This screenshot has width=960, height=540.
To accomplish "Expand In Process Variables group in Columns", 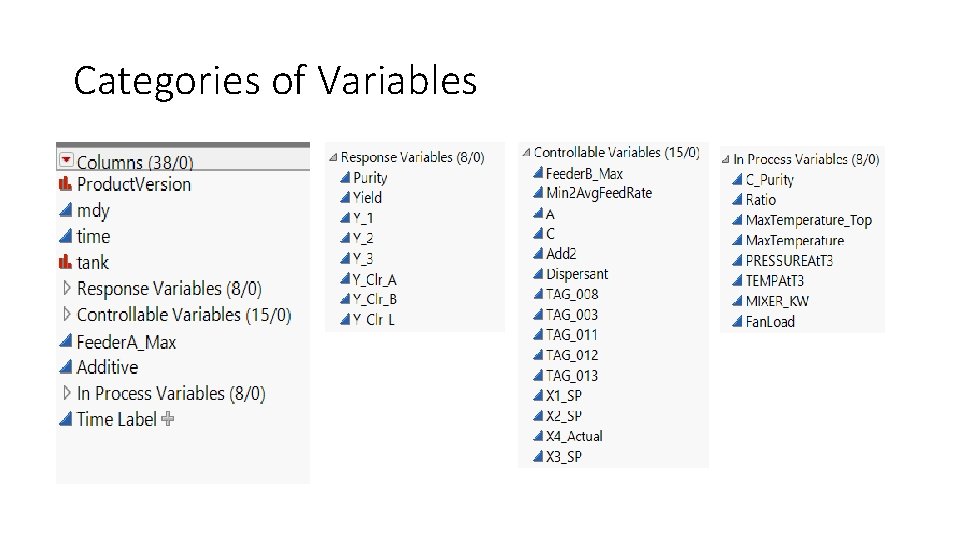I will (x=67, y=393).
